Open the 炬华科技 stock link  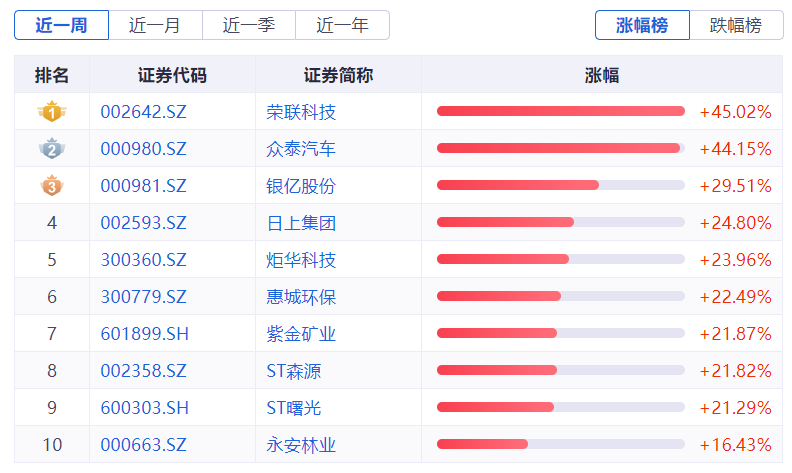click(x=301, y=260)
